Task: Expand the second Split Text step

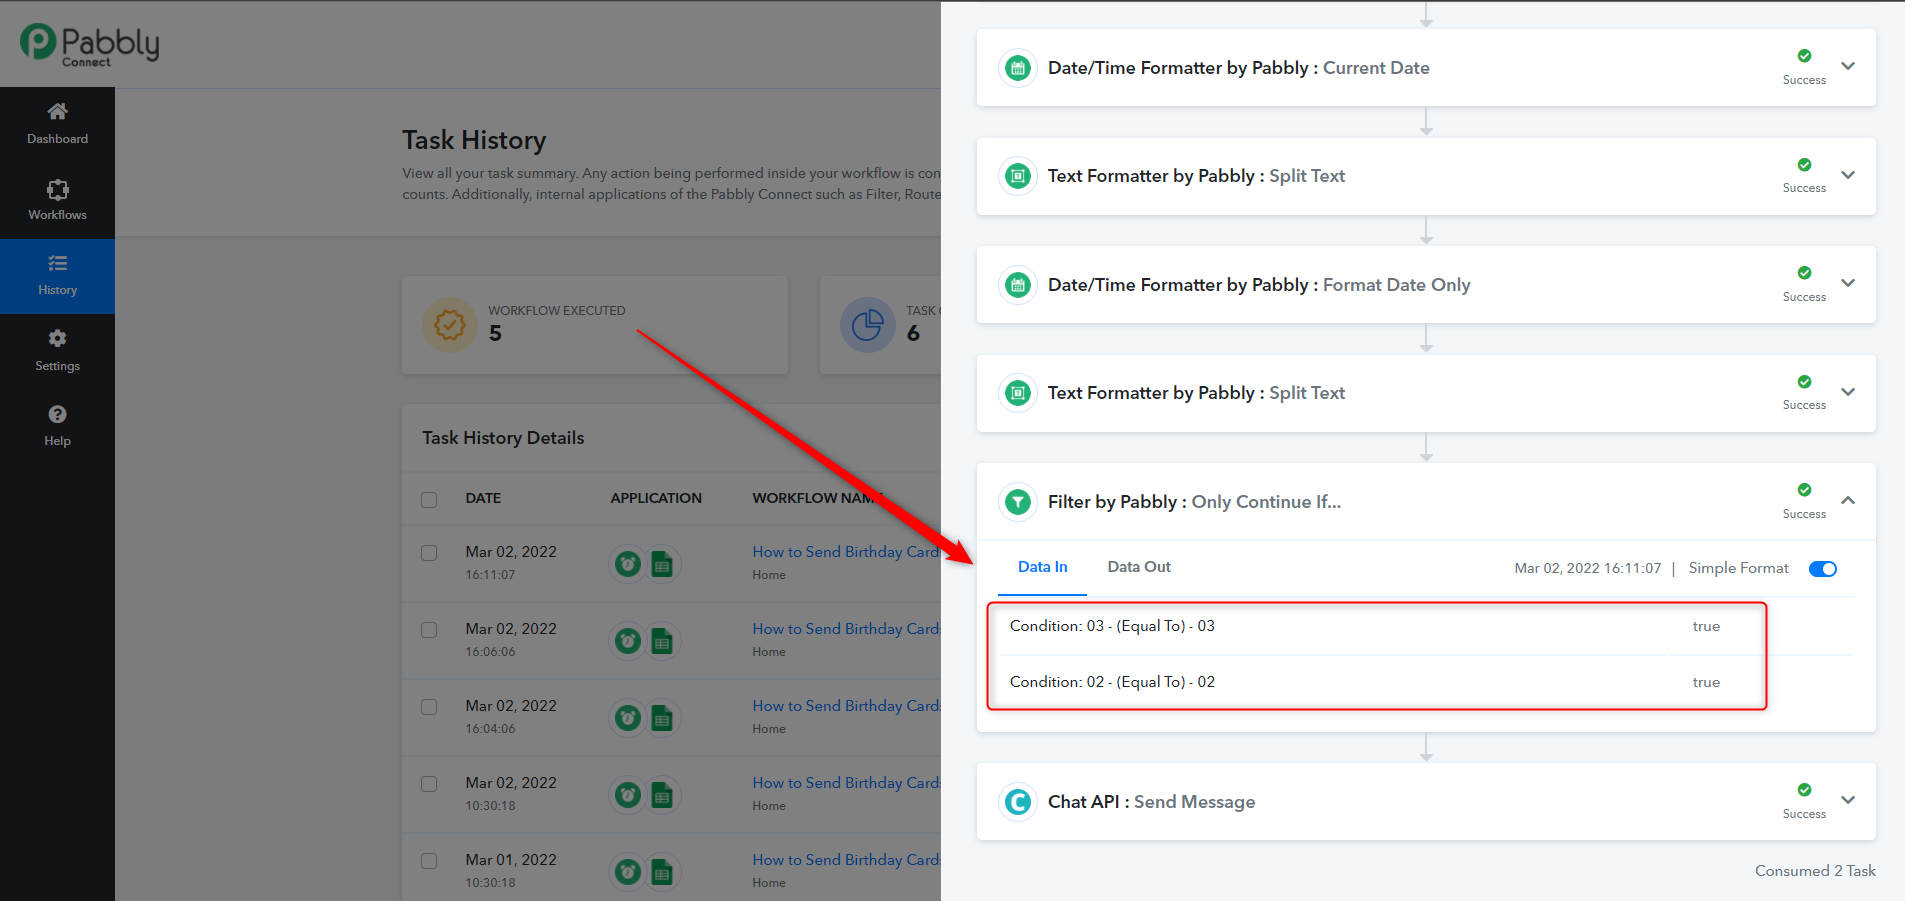Action: 1848,392
